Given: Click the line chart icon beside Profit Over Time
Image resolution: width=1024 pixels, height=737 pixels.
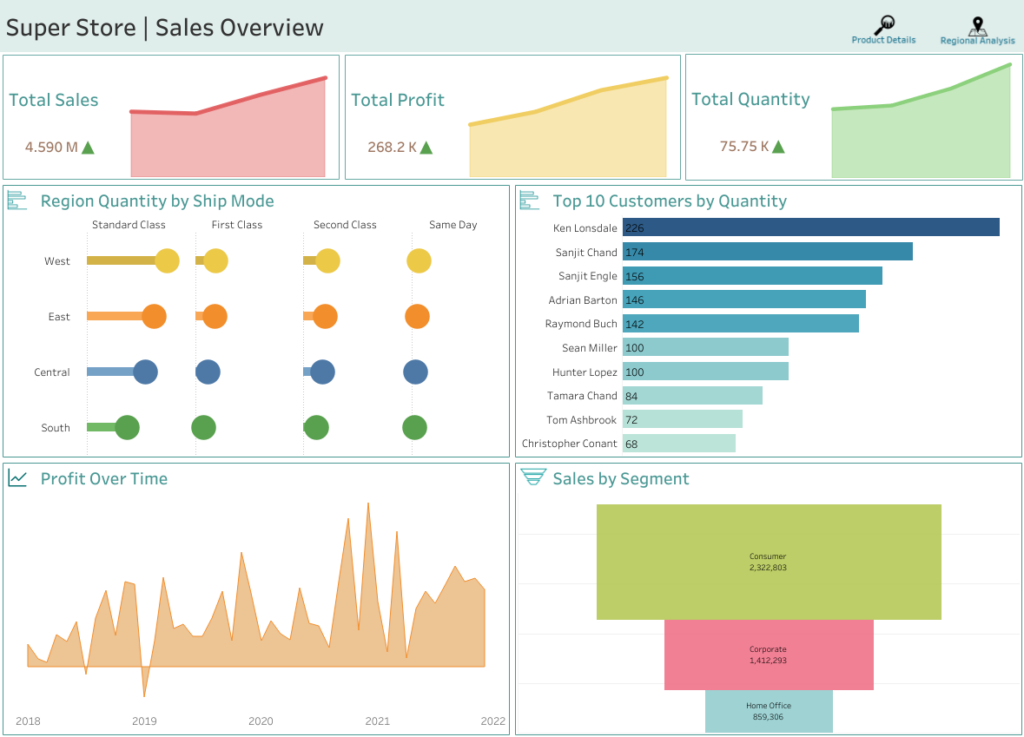Looking at the screenshot, I should tap(18, 479).
